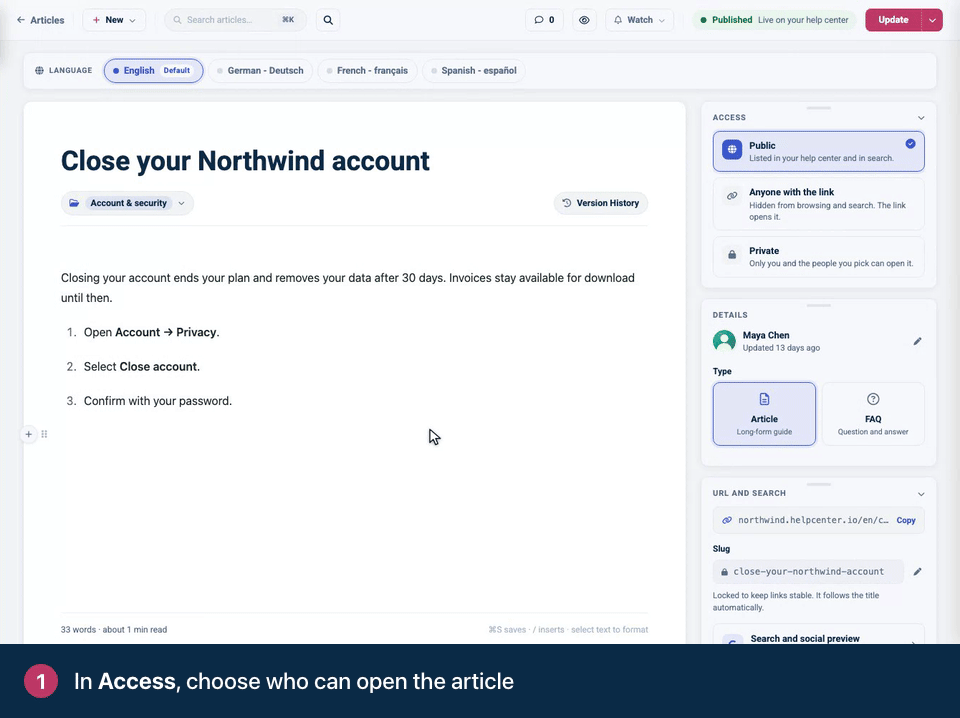The width and height of the screenshot is (960, 718).
Task: Click the folder icon in category chip
Action: point(74,203)
